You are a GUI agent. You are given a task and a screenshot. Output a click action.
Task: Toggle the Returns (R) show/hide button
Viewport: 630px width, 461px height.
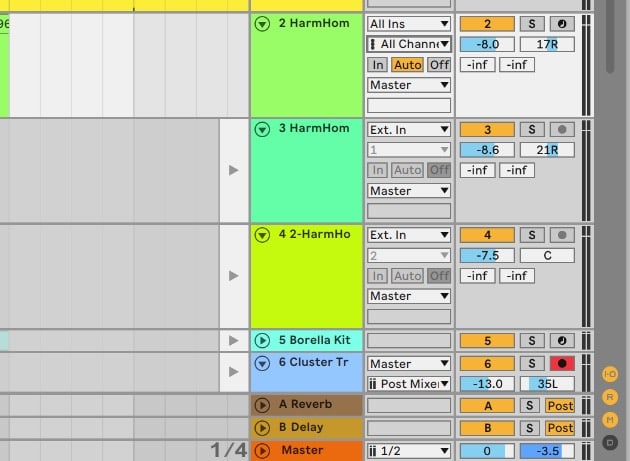[x=610, y=397]
